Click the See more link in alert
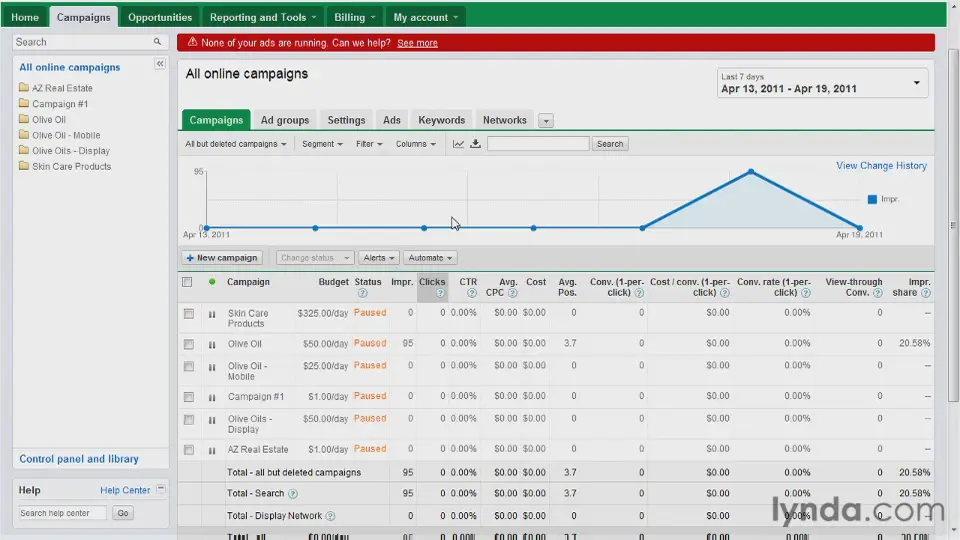The image size is (960, 540). 417,43
